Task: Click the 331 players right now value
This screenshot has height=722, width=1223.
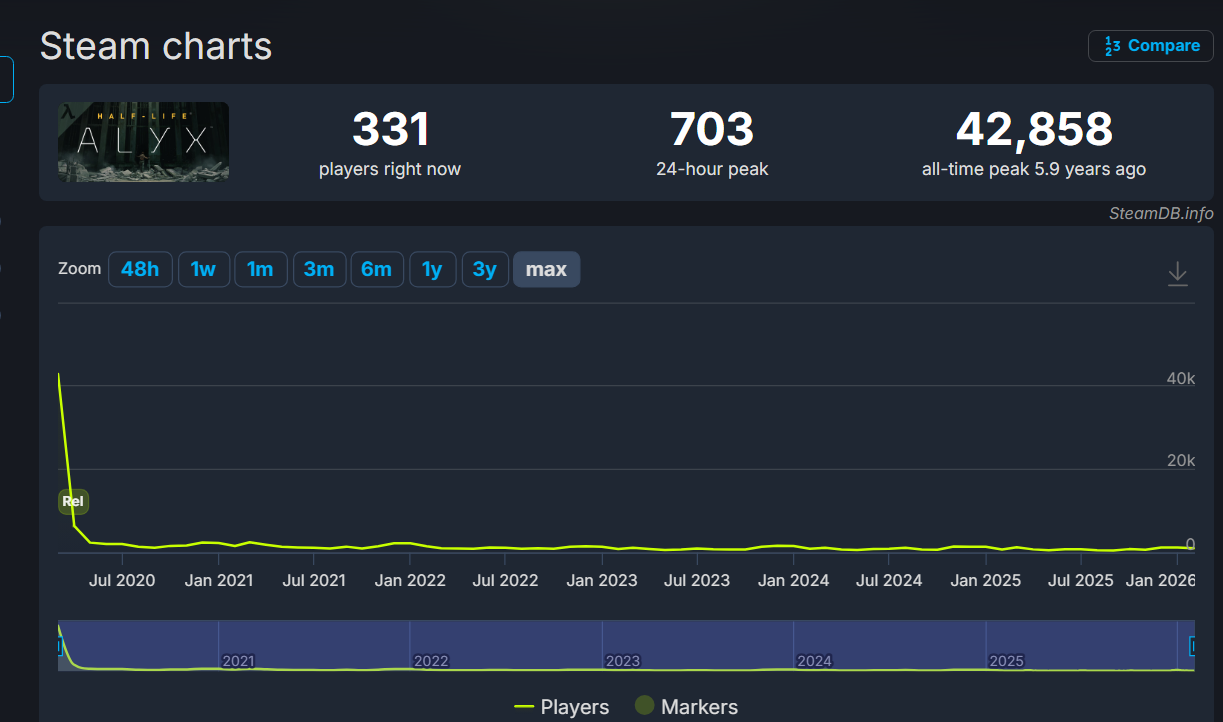Action: coord(390,130)
